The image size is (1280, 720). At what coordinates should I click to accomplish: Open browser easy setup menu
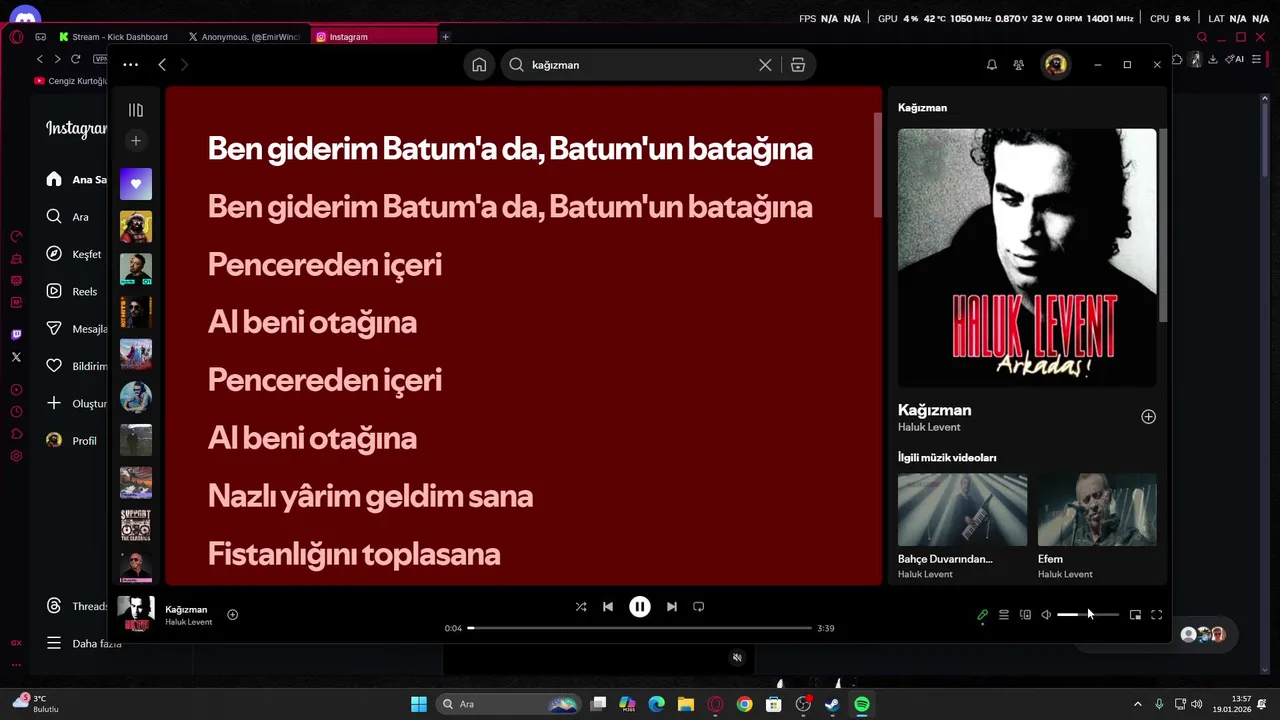click(1257, 59)
